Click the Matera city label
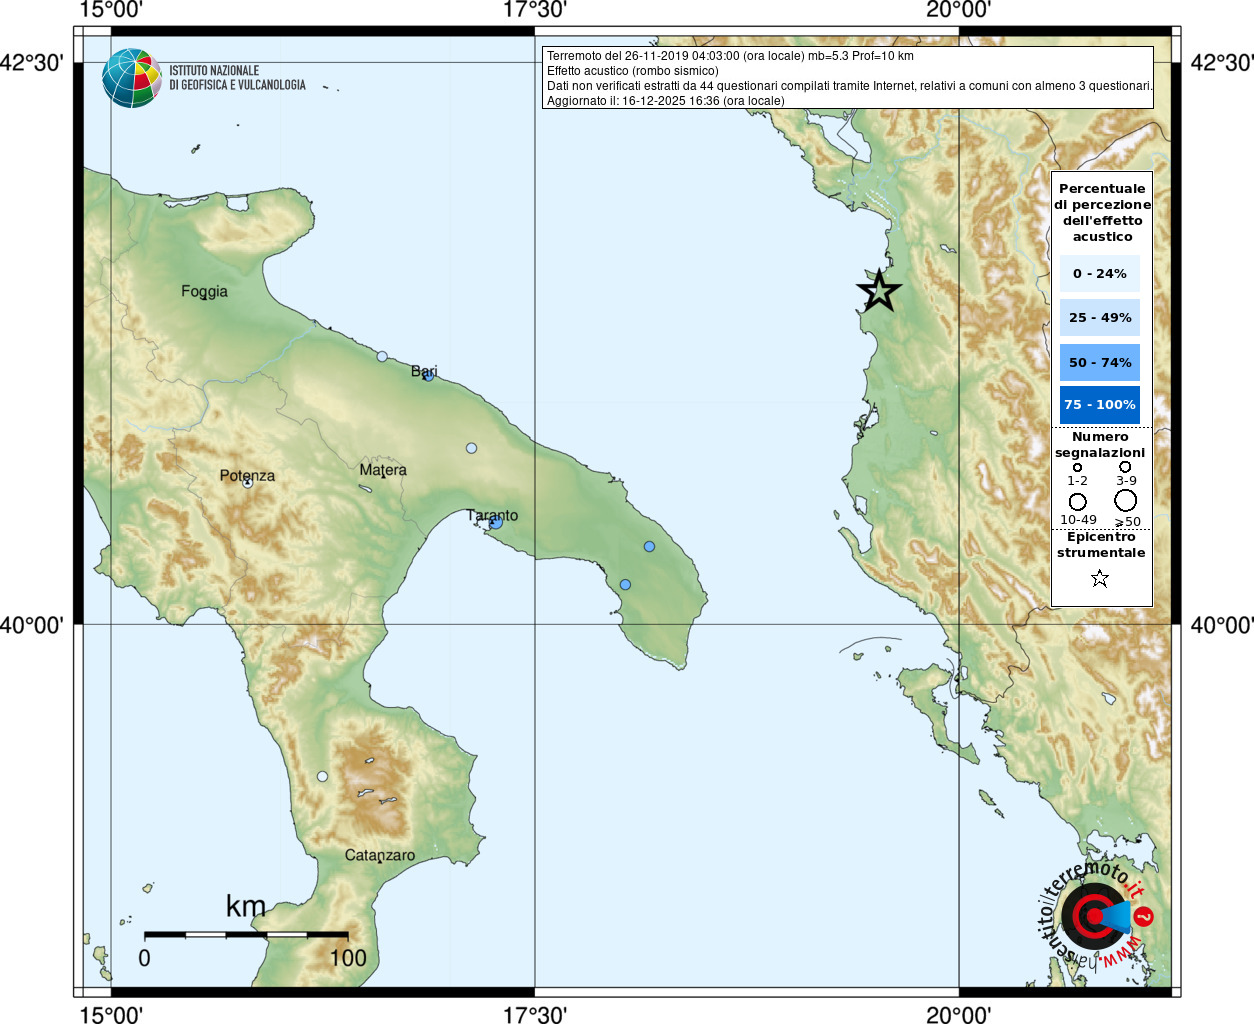The image size is (1254, 1024). 383,469
